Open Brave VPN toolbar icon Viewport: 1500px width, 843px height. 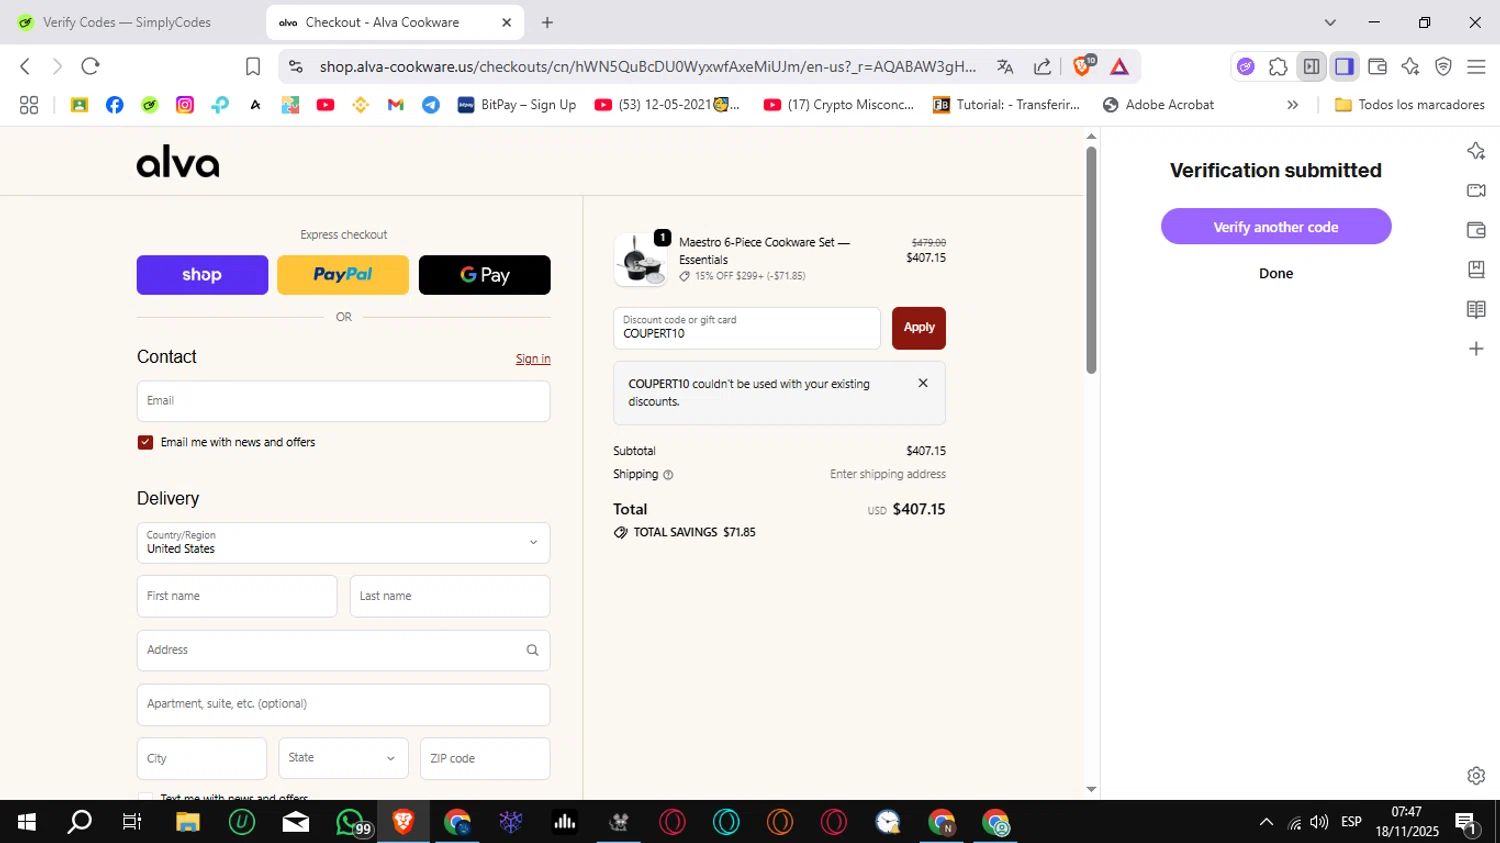(1443, 66)
